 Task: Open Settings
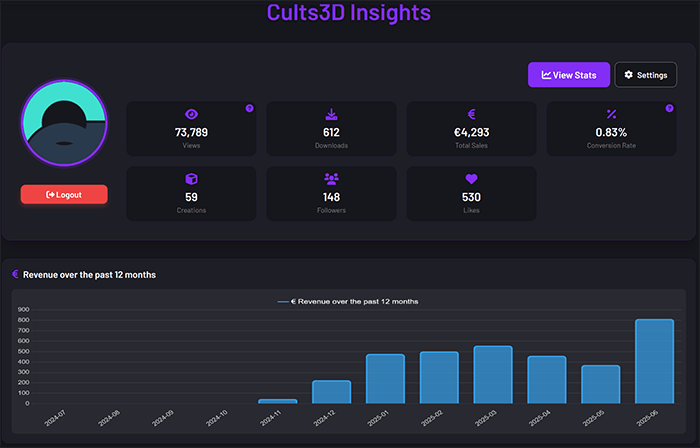tap(646, 75)
